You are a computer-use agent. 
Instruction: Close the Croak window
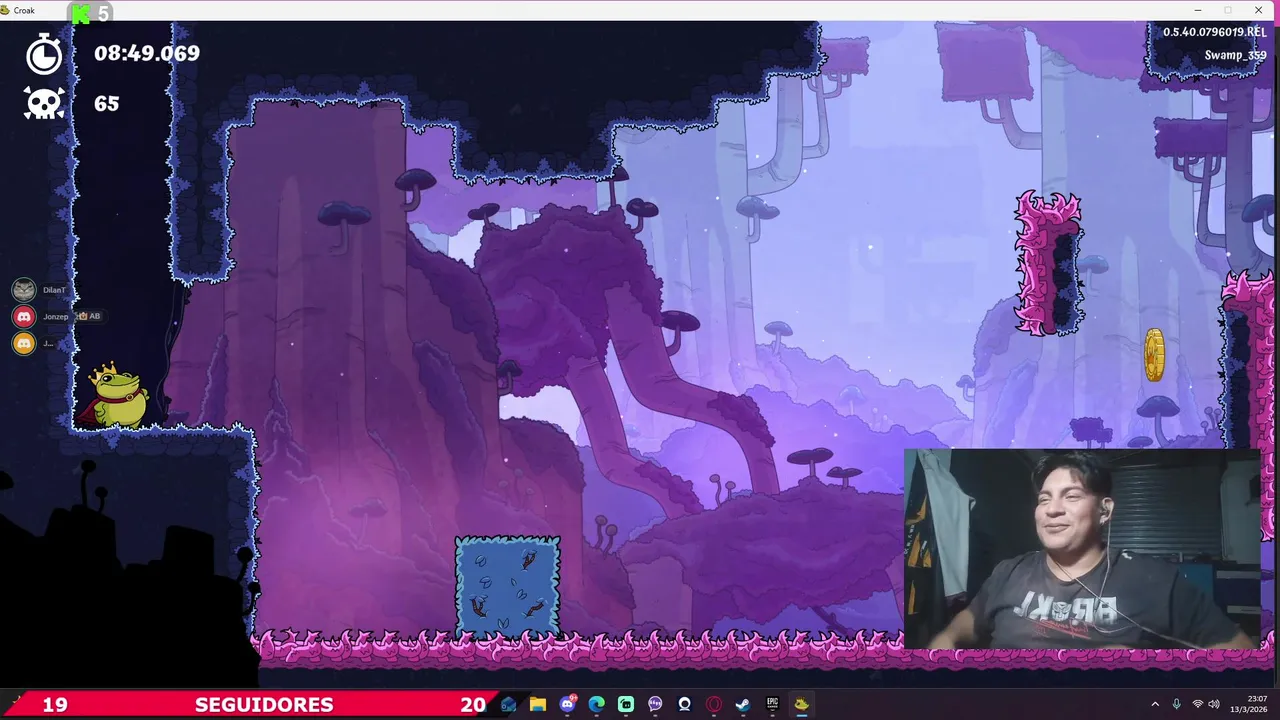click(1258, 10)
